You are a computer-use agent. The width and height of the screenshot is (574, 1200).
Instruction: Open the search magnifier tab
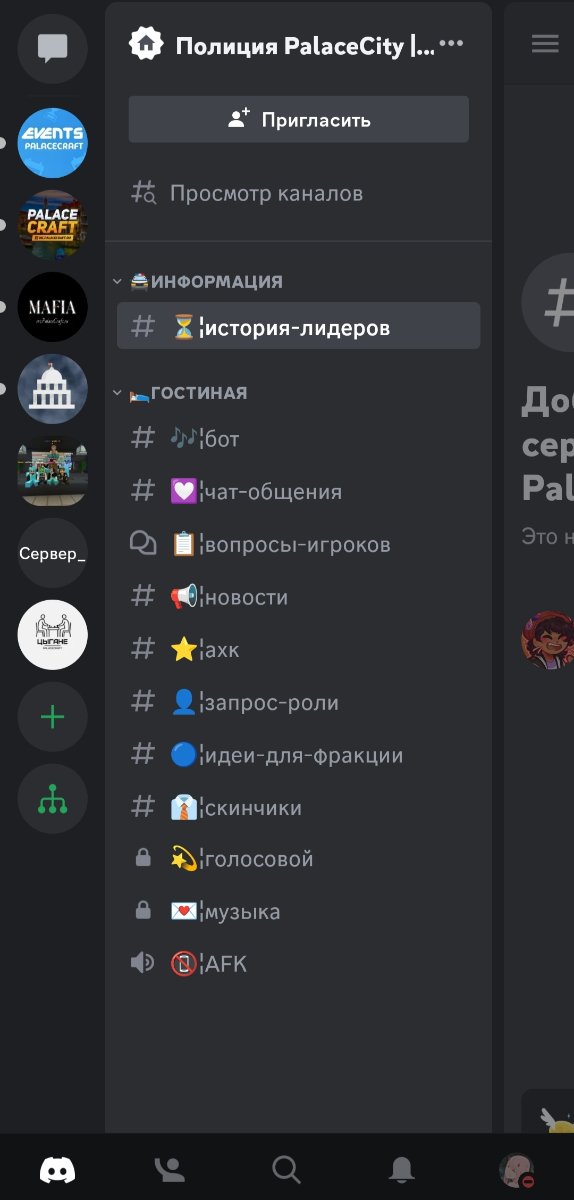[x=286, y=1170]
